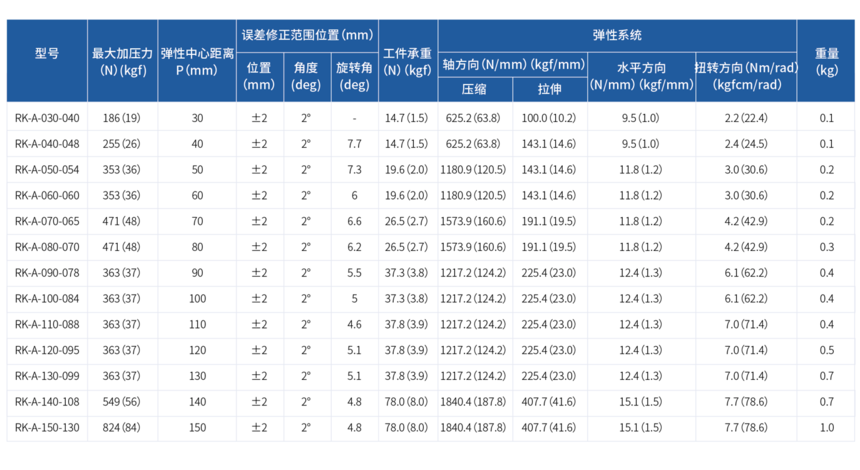Select rotation angle 7.3
Screen dimensions: 860x470
pyautogui.click(x=354, y=169)
